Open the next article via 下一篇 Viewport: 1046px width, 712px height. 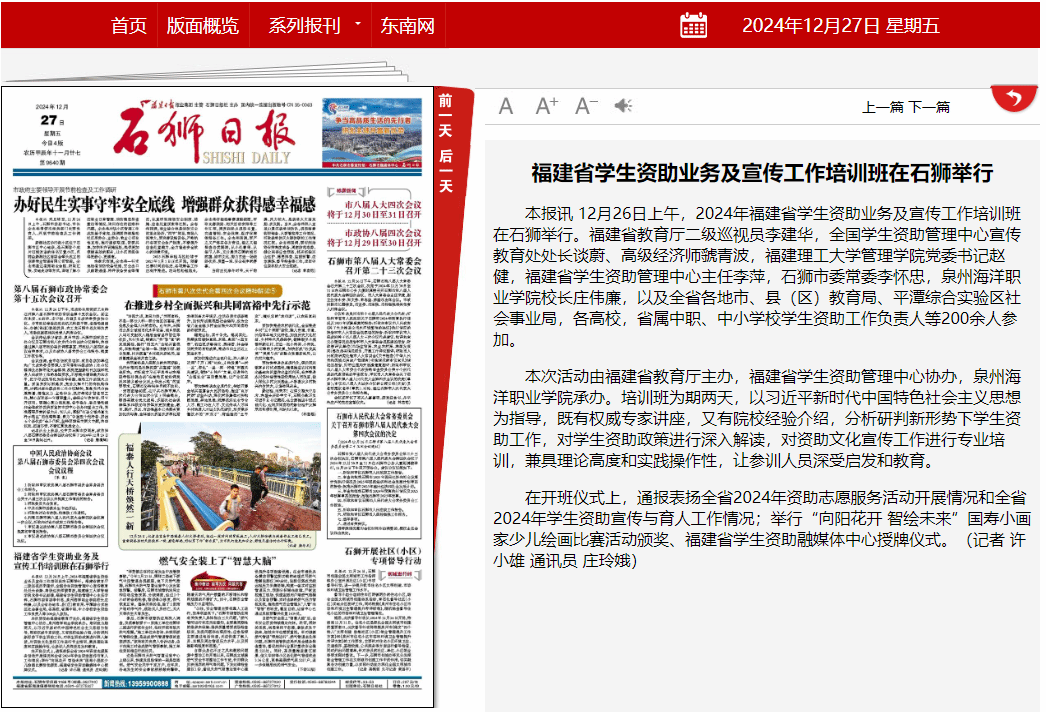click(x=929, y=107)
